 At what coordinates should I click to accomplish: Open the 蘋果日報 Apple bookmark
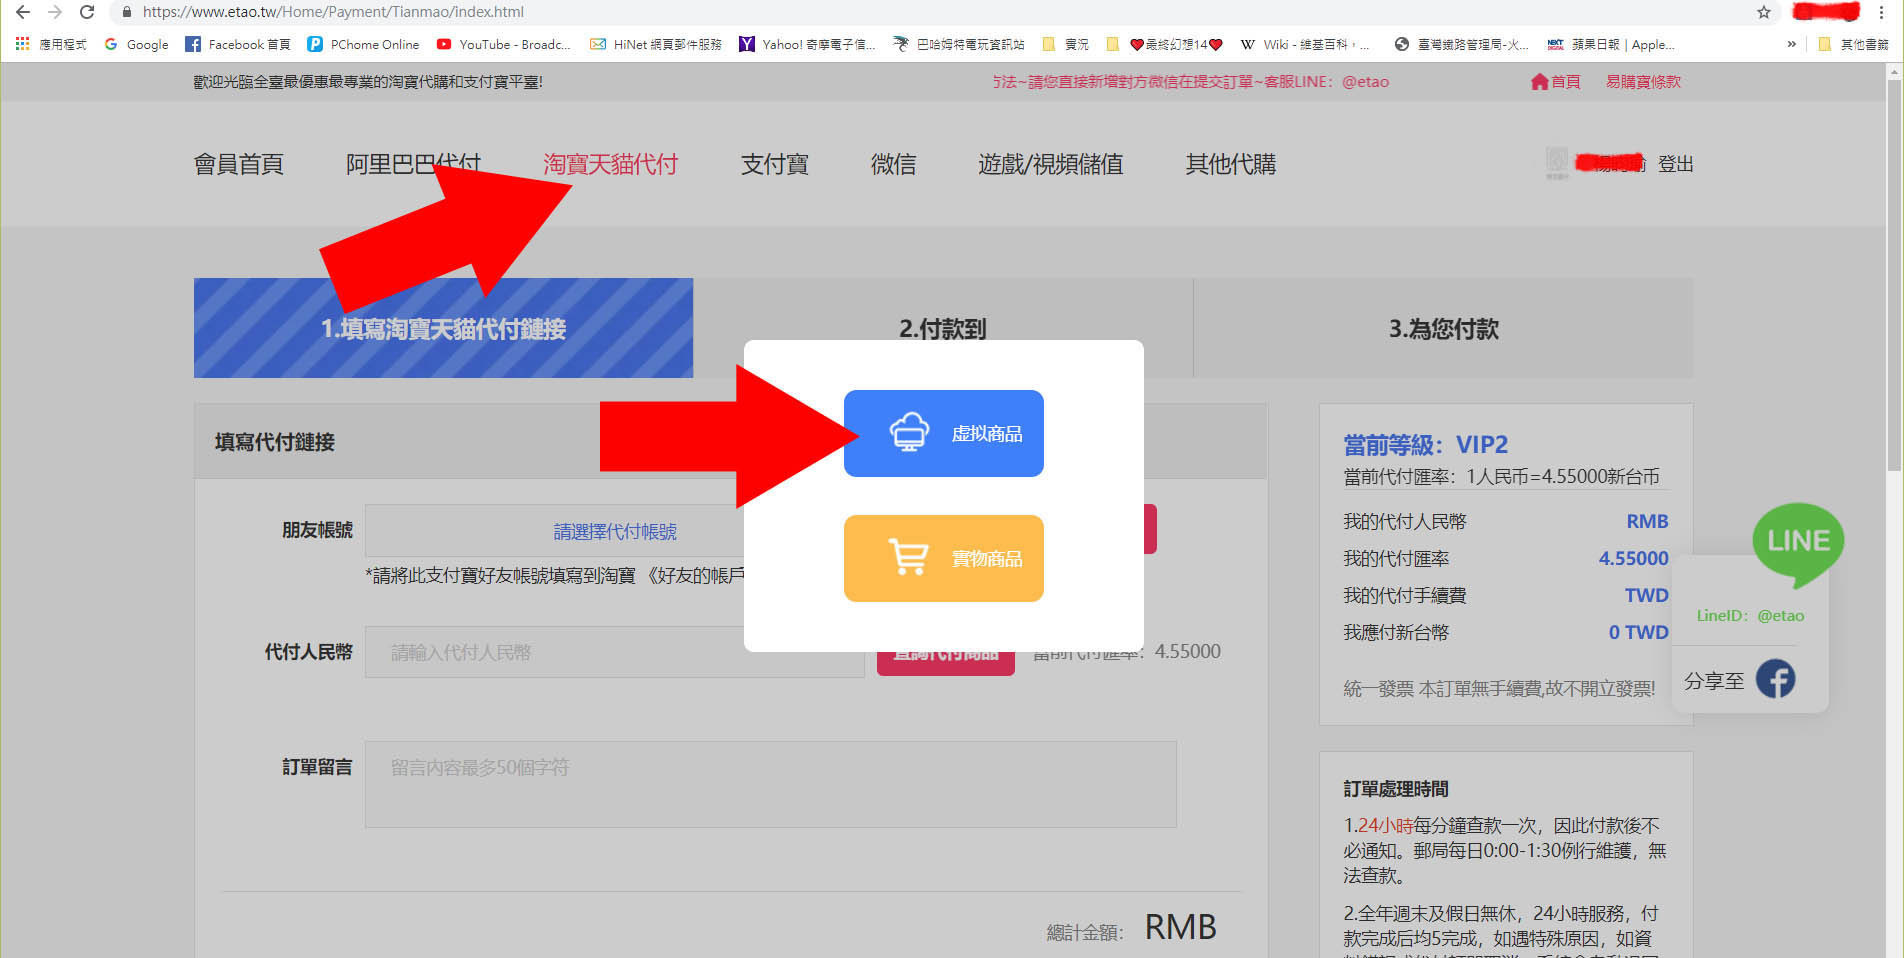1611,44
